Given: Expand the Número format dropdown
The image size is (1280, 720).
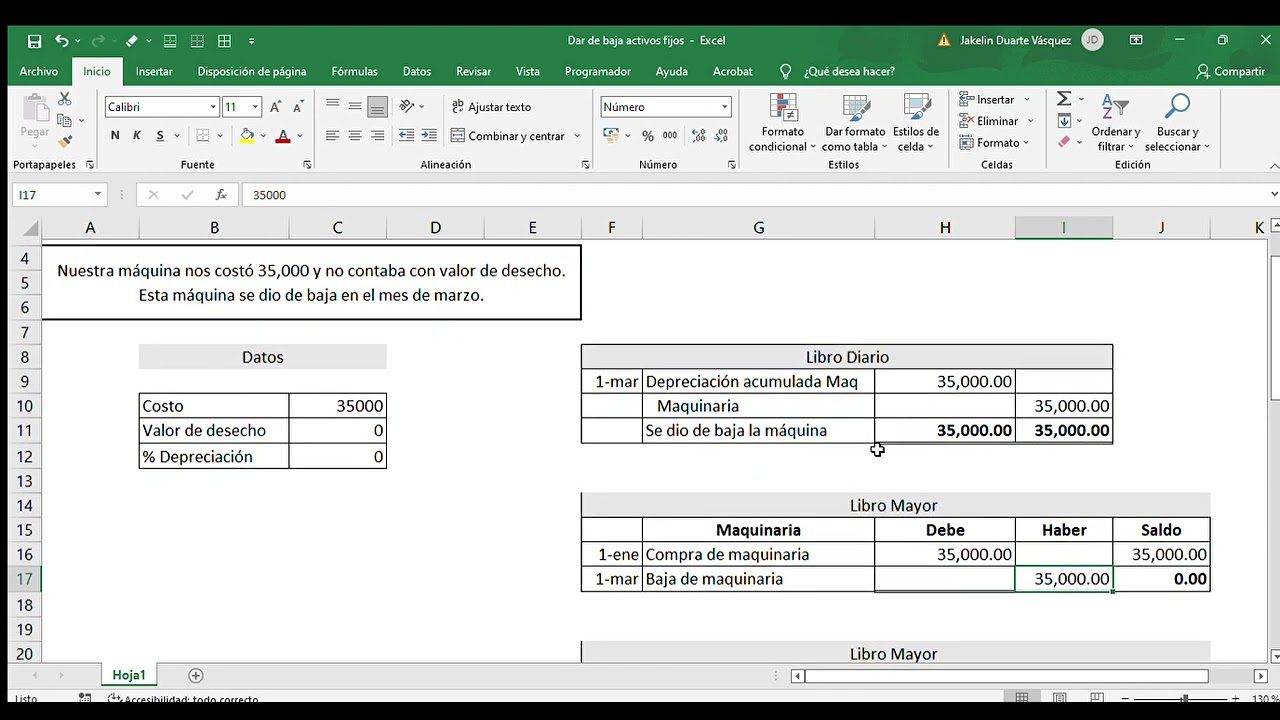Looking at the screenshot, I should pyautogui.click(x=725, y=107).
